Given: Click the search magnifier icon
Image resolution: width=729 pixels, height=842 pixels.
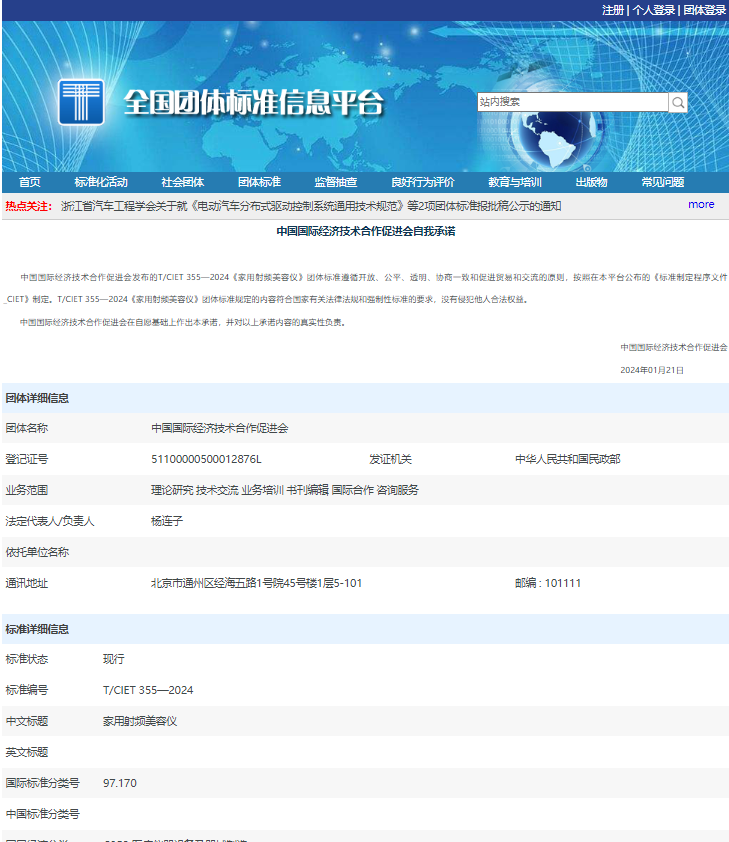Looking at the screenshot, I should tap(678, 102).
